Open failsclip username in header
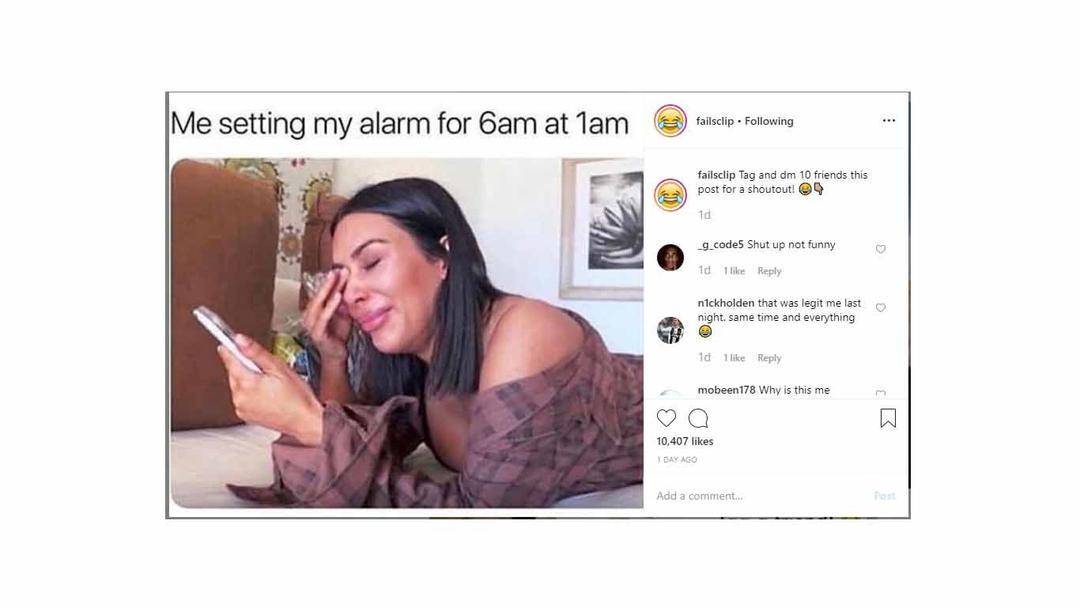 coord(715,121)
